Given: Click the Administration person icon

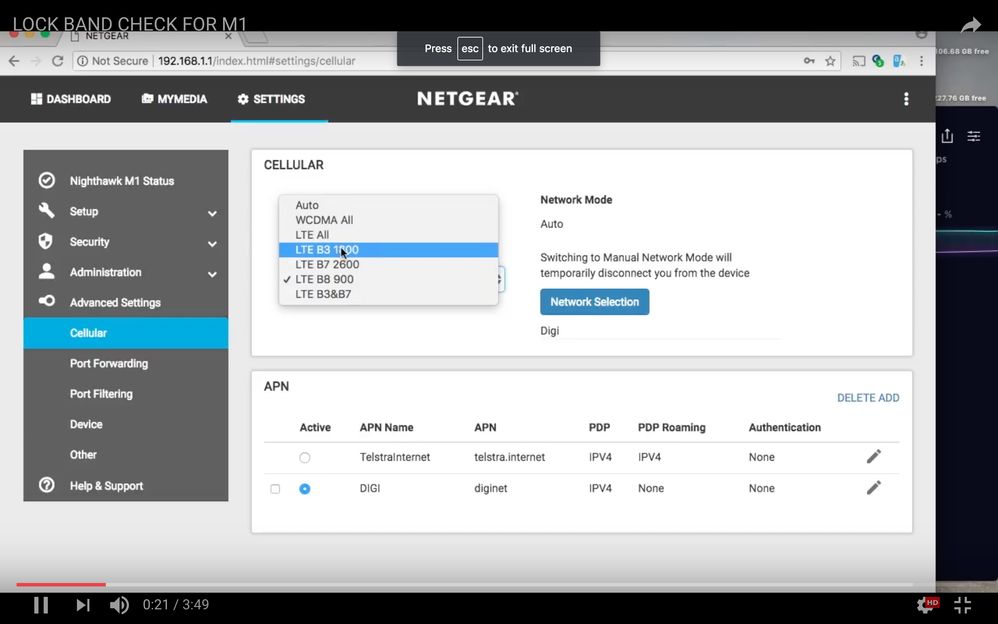Looking at the screenshot, I should [46, 271].
